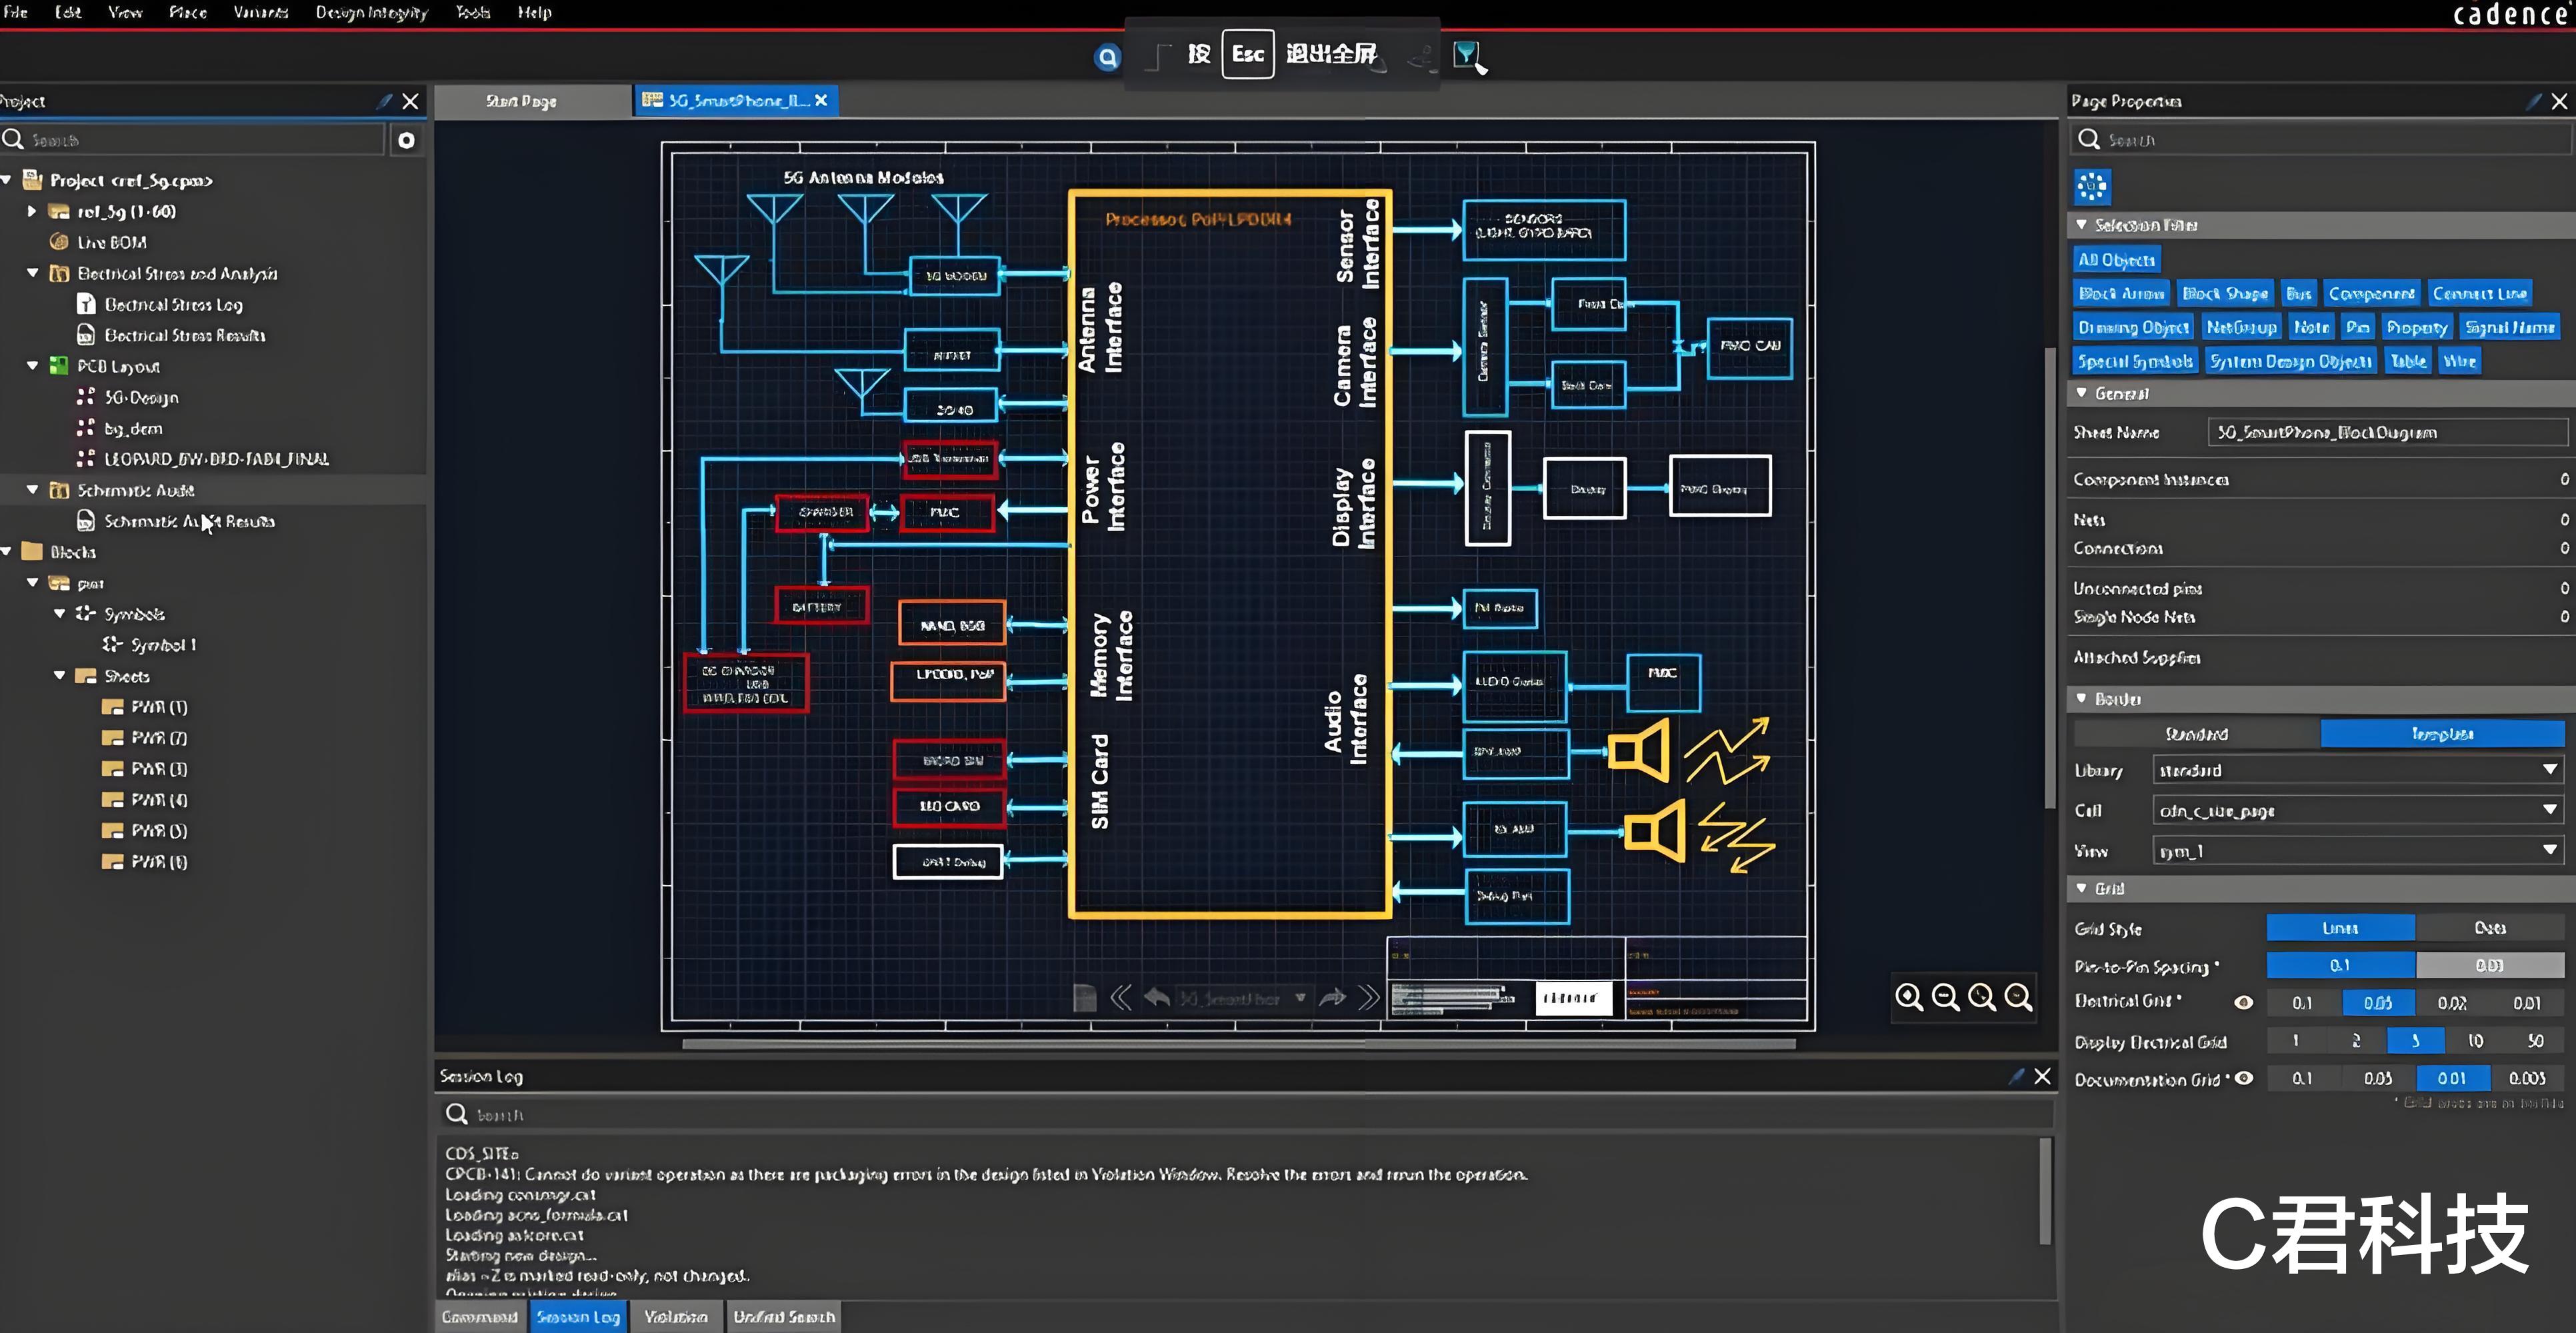The width and height of the screenshot is (2576, 1333).
Task: Select the All Objects filter button
Action: pos(2116,260)
